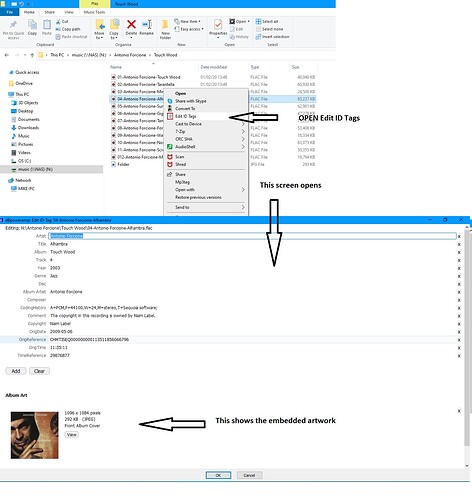The width and height of the screenshot is (472, 500).
Task: Click Pin to Quick access icon
Action: click(x=13, y=25)
